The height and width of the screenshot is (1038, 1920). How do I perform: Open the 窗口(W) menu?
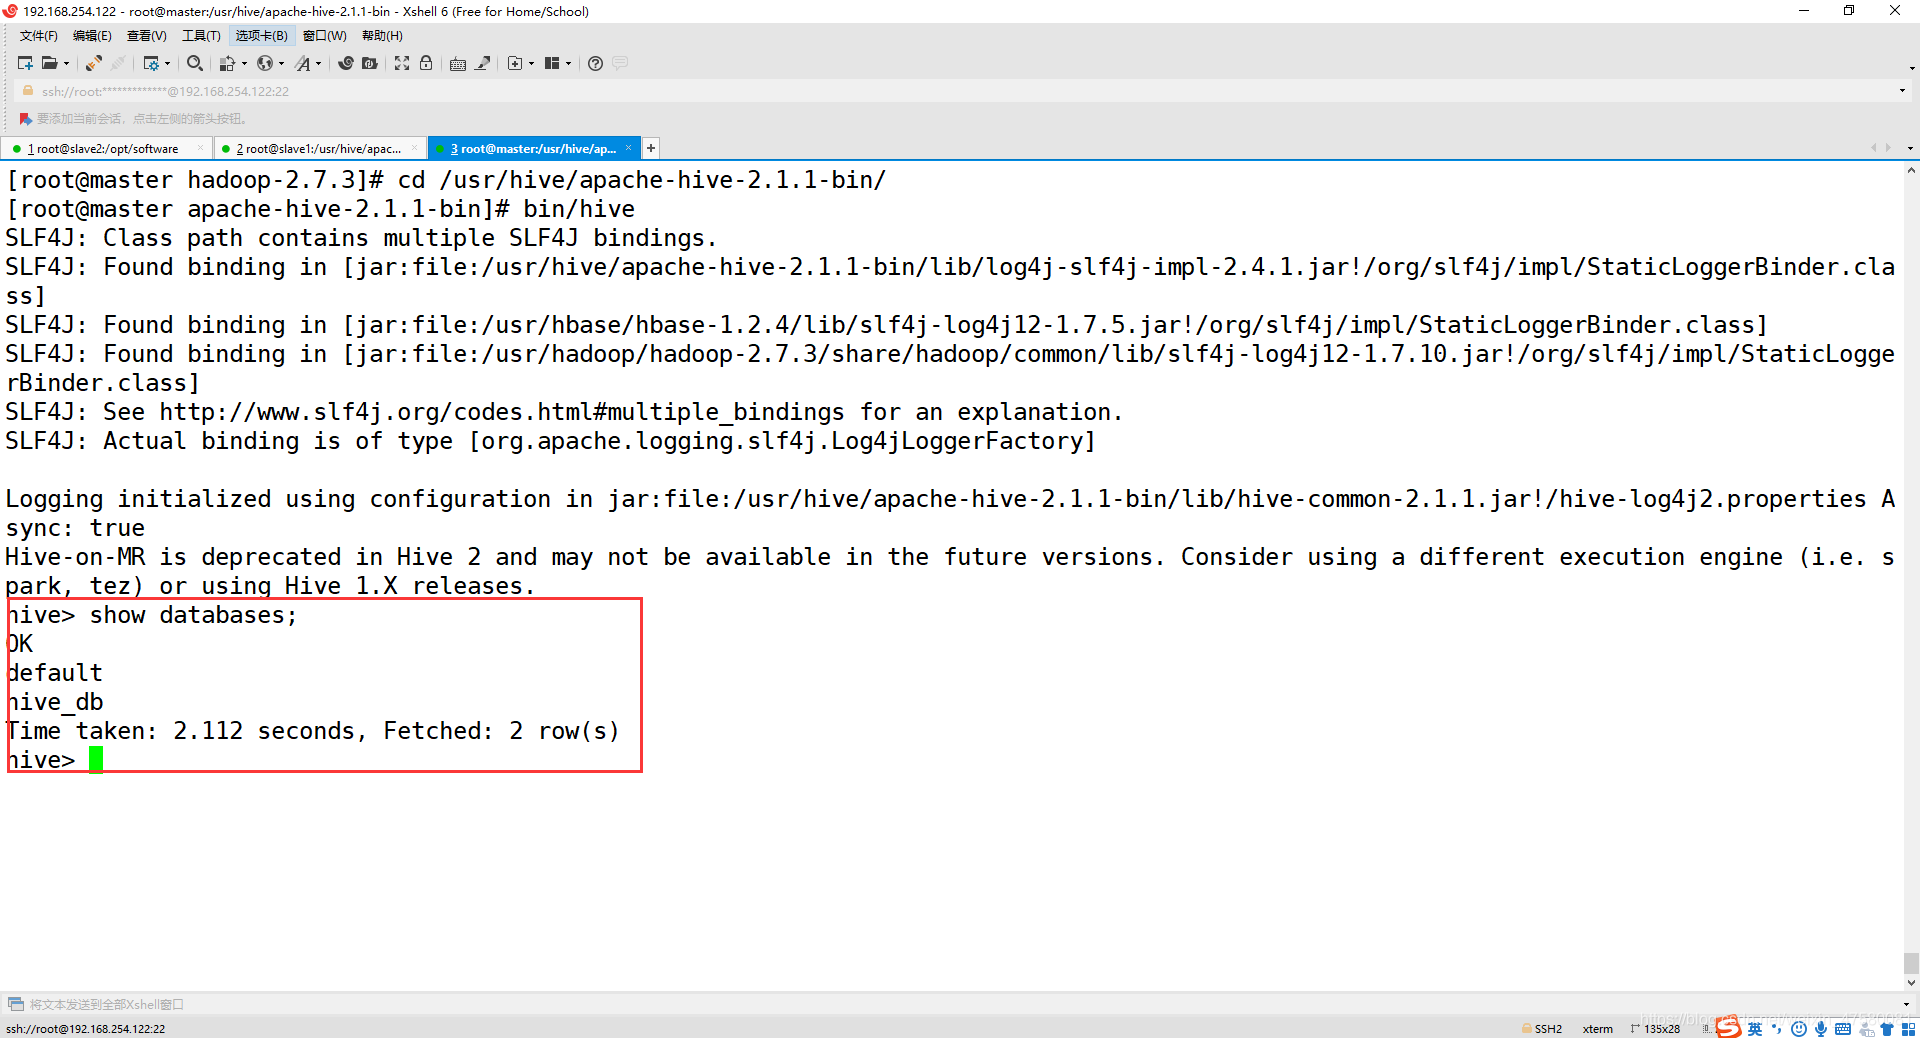(x=325, y=36)
